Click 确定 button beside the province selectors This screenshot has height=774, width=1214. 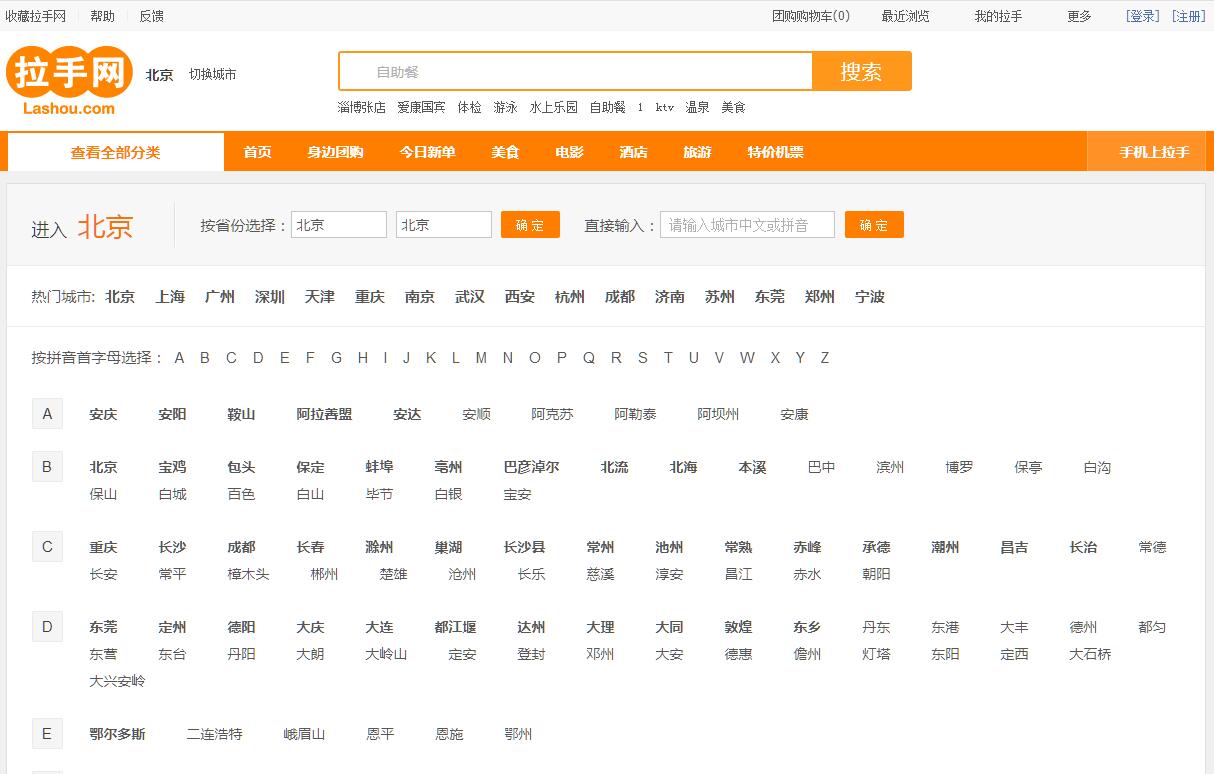(x=530, y=225)
